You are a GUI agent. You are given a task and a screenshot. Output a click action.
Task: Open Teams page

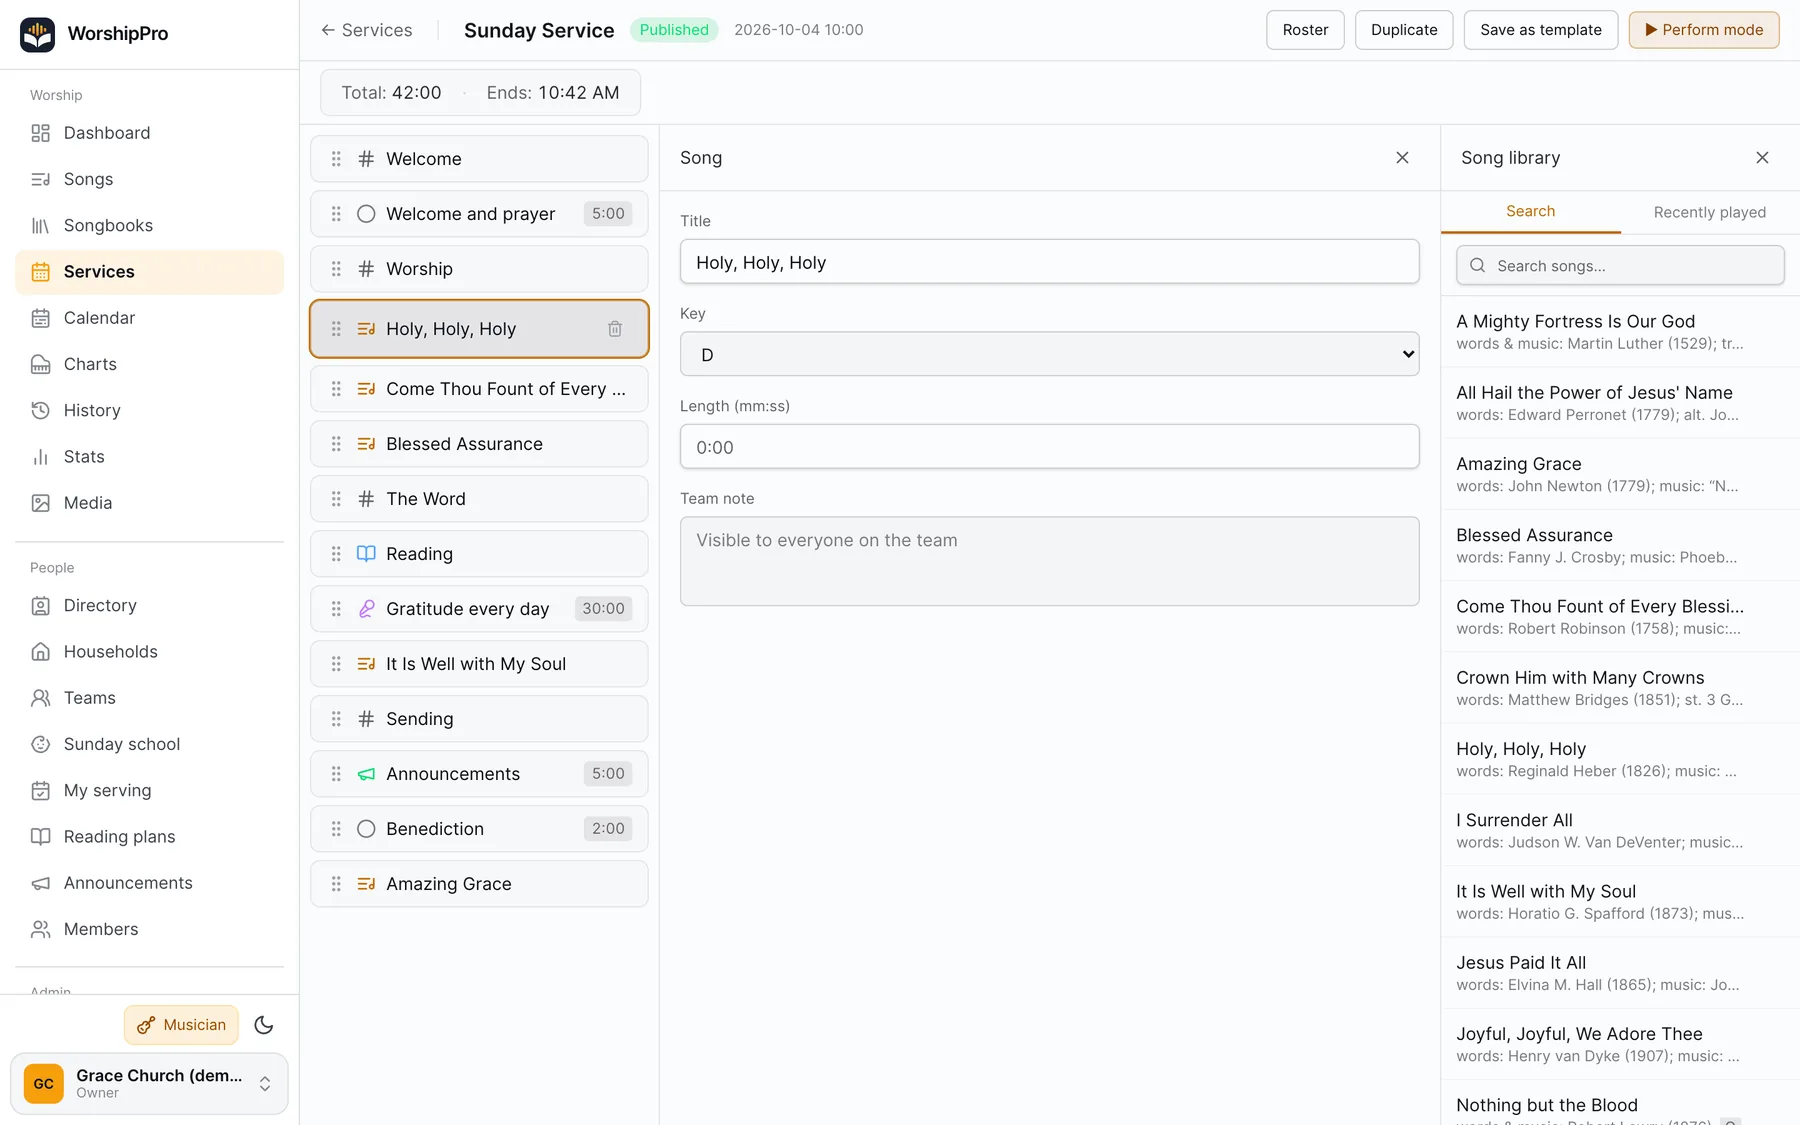(149, 698)
